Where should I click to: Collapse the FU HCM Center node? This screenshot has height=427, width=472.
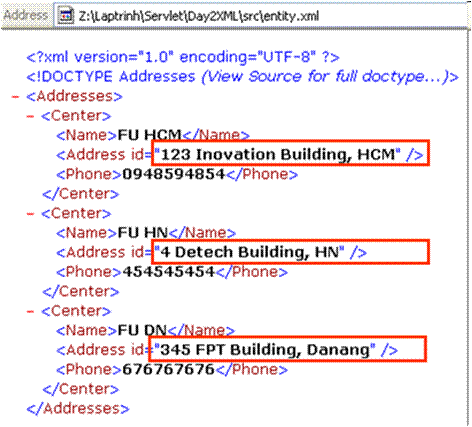point(30,116)
